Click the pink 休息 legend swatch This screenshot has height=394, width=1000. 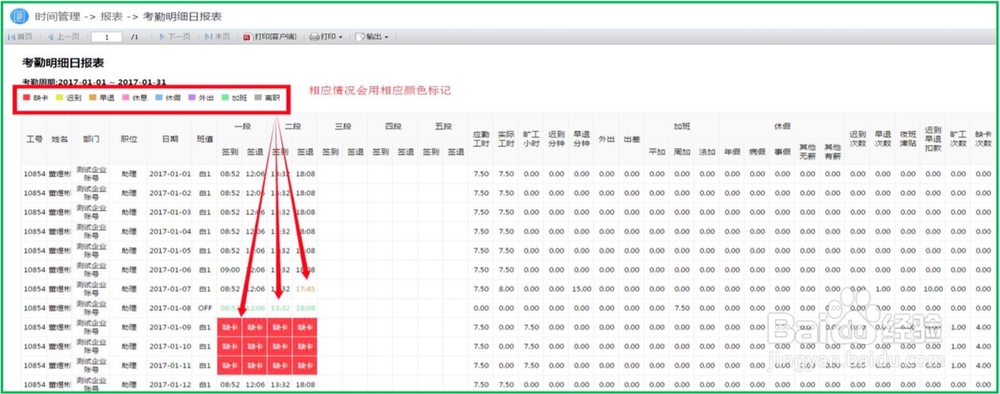(126, 98)
